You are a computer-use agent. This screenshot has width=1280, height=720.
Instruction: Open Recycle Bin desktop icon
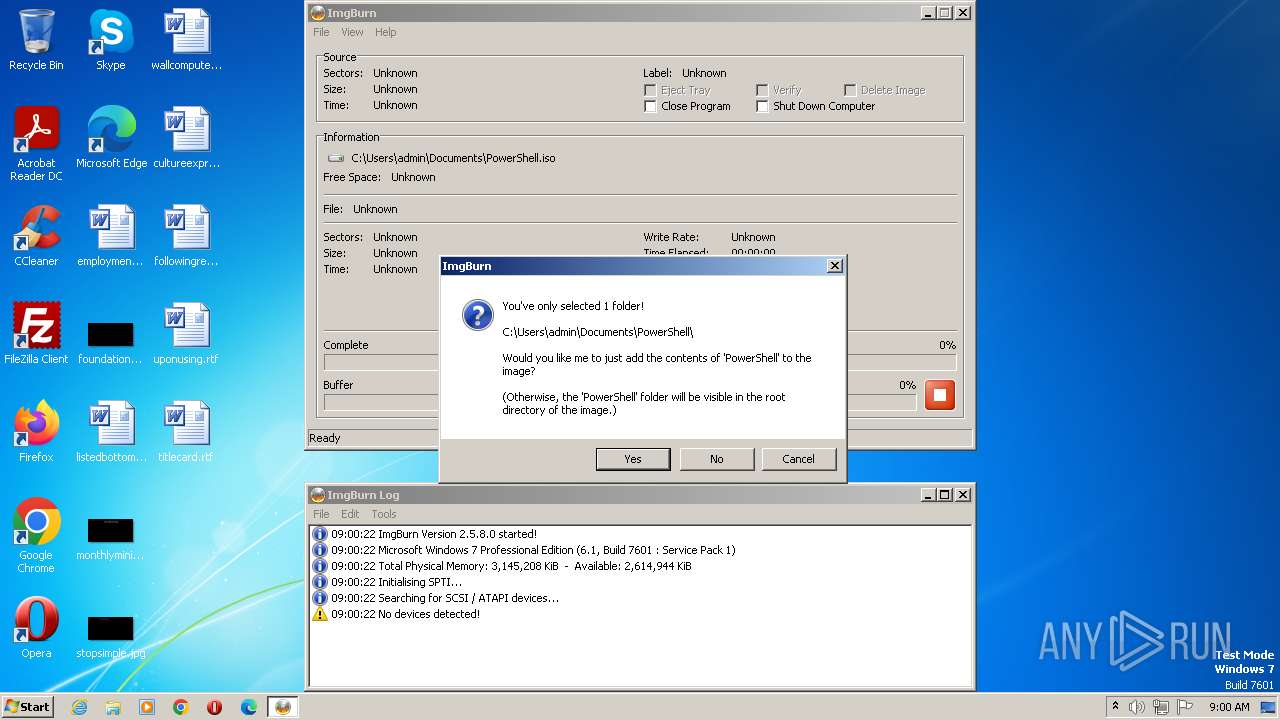pyautogui.click(x=36, y=40)
